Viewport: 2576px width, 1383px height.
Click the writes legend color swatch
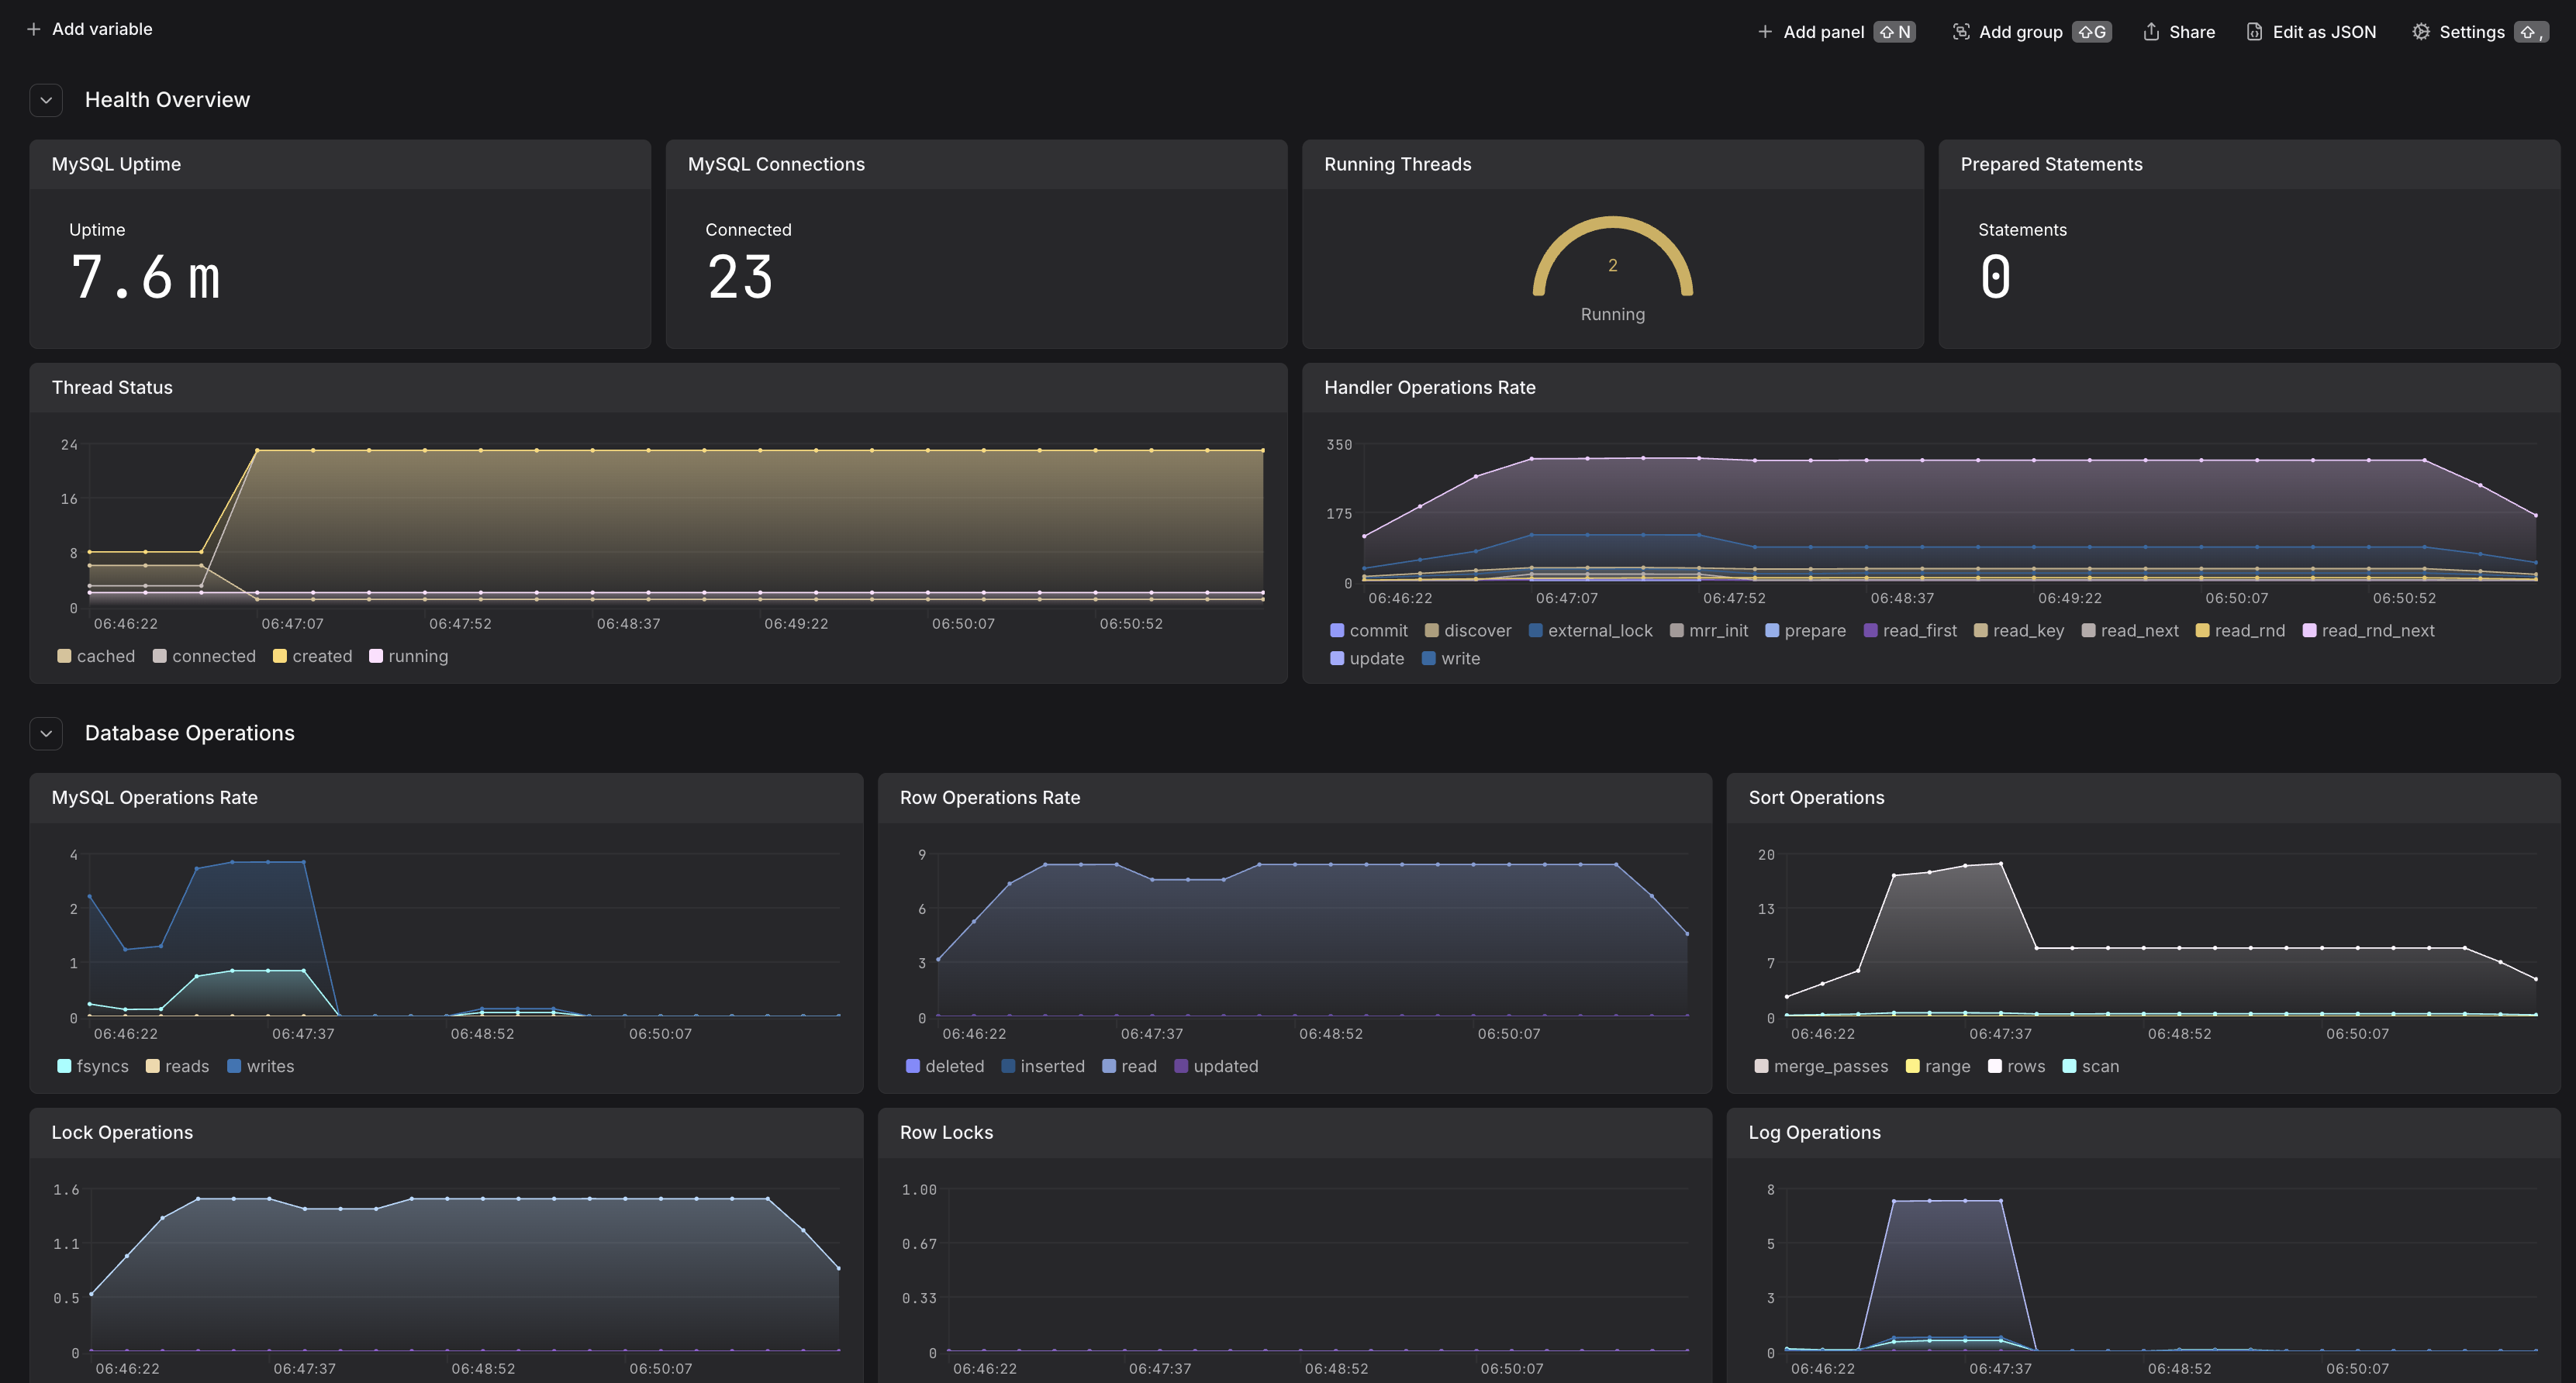pos(234,1066)
